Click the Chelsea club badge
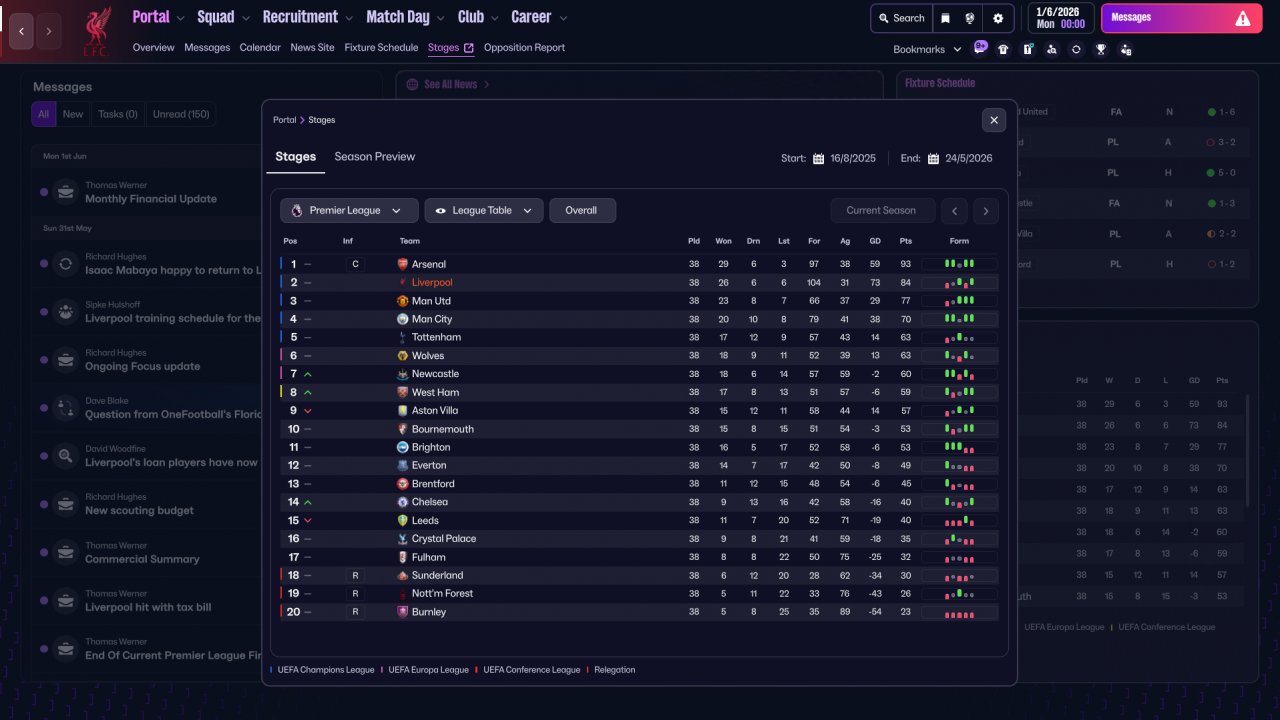Image resolution: width=1280 pixels, height=720 pixels. click(403, 502)
